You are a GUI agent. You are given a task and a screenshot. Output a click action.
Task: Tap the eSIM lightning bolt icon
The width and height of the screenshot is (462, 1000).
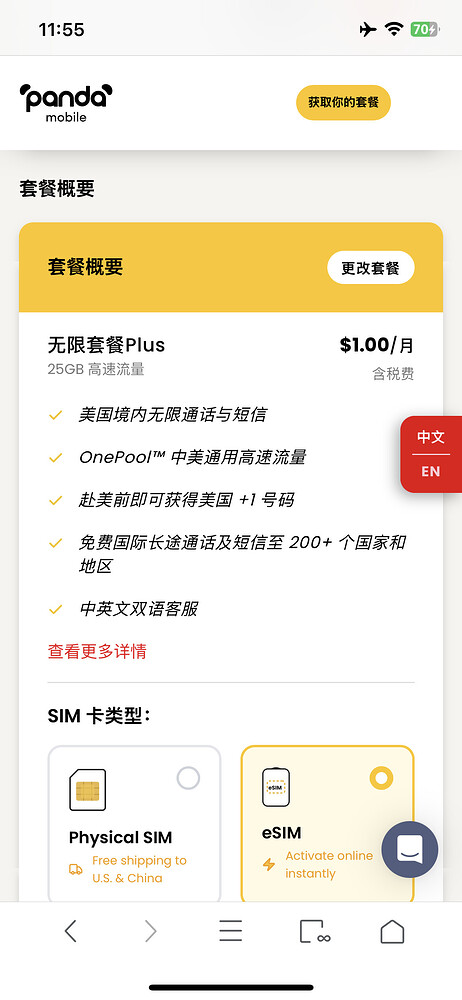[269, 865]
